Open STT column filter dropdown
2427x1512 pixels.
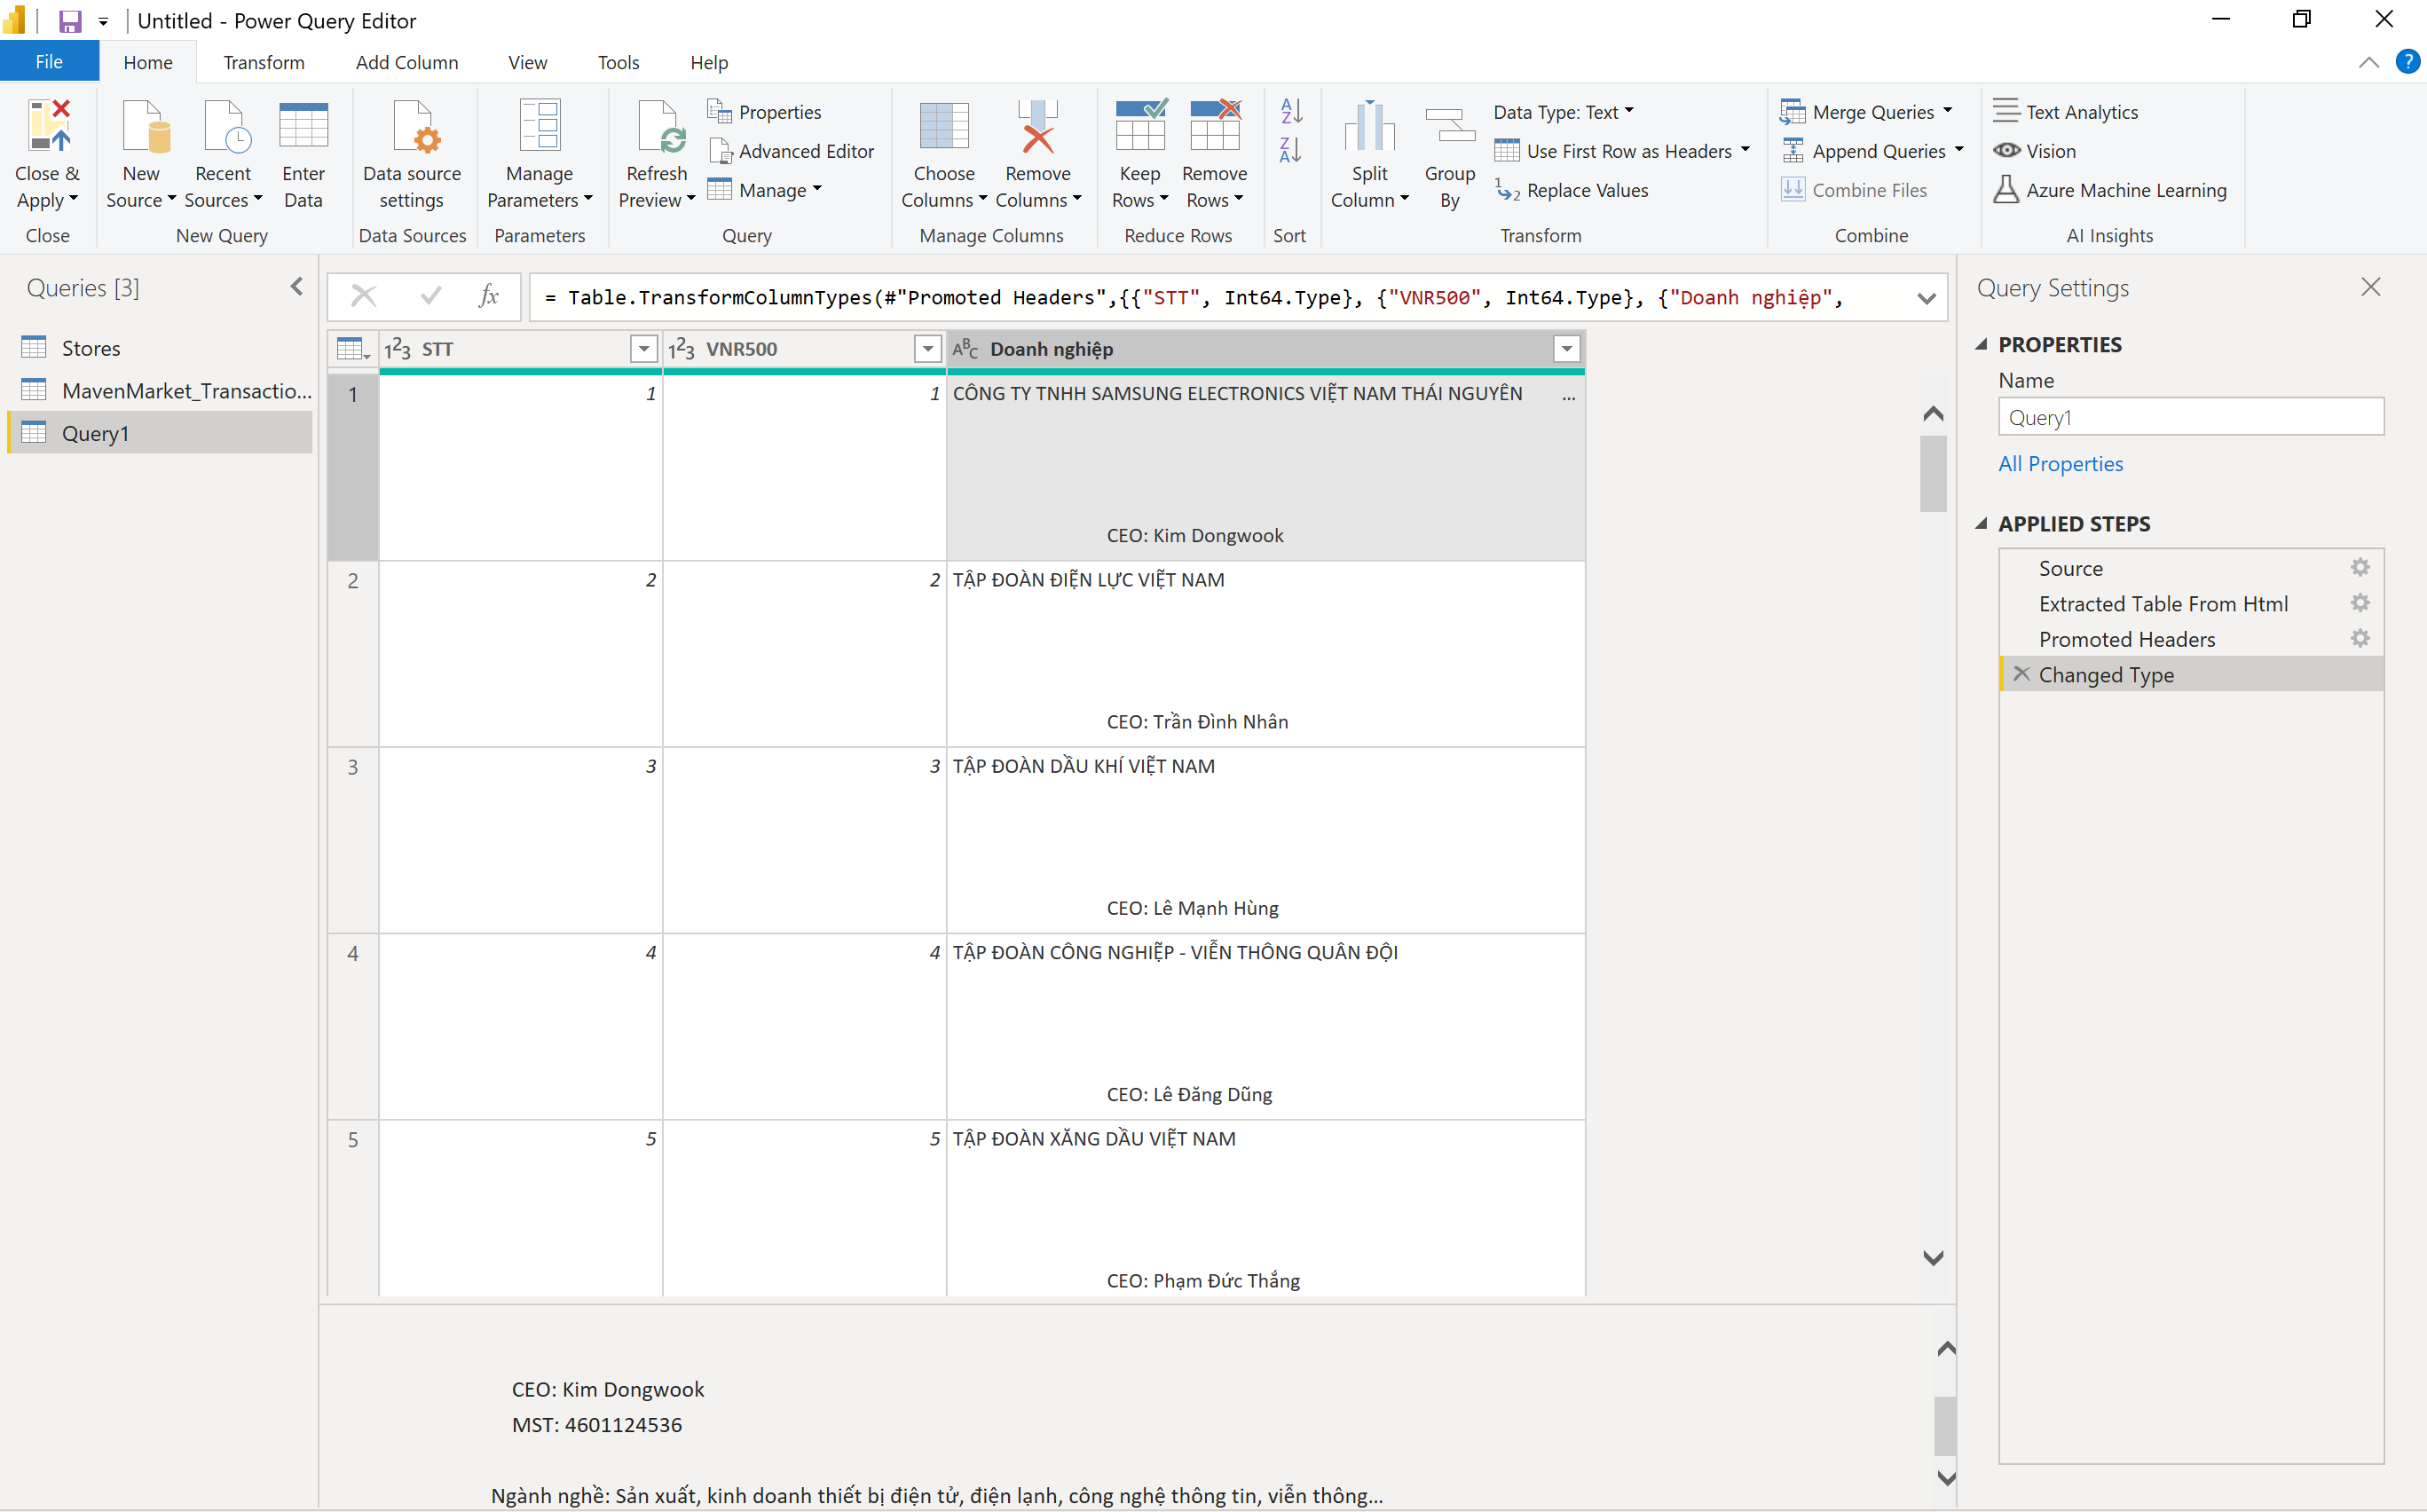coord(644,349)
